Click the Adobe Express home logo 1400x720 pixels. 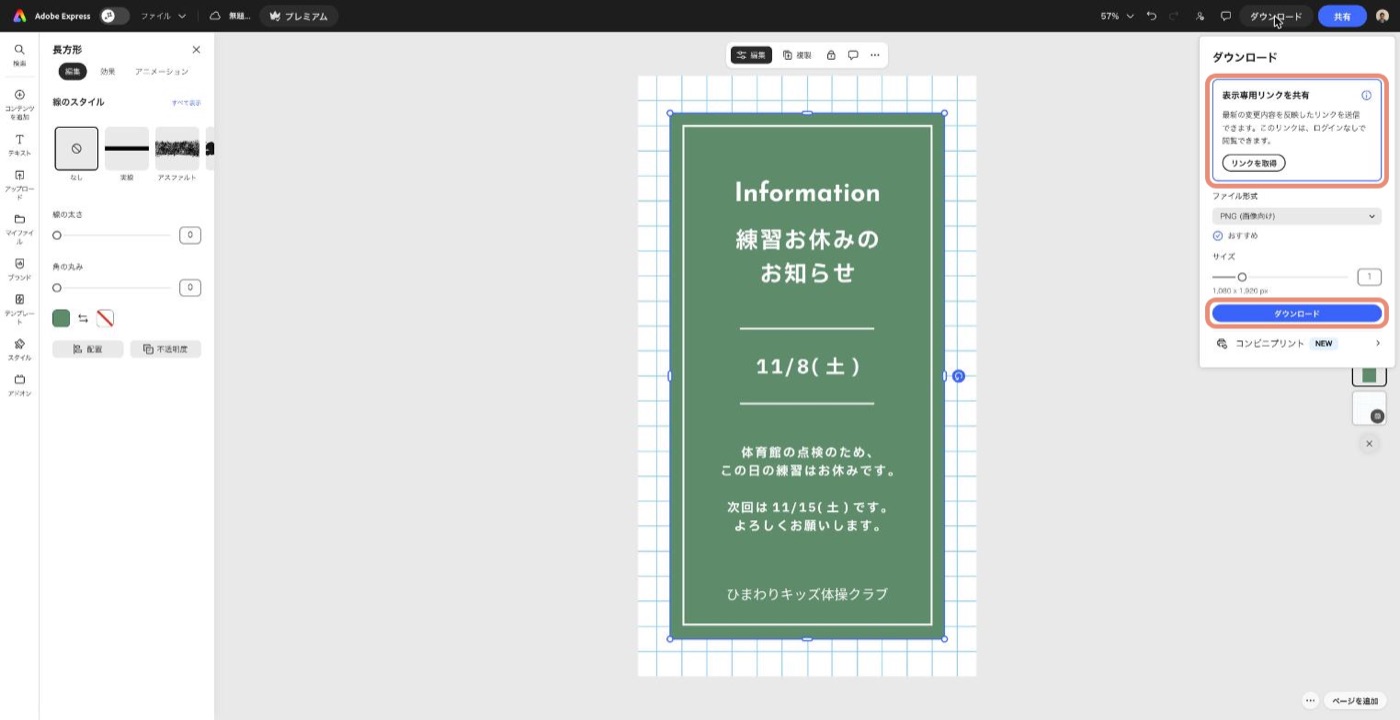tap(19, 16)
